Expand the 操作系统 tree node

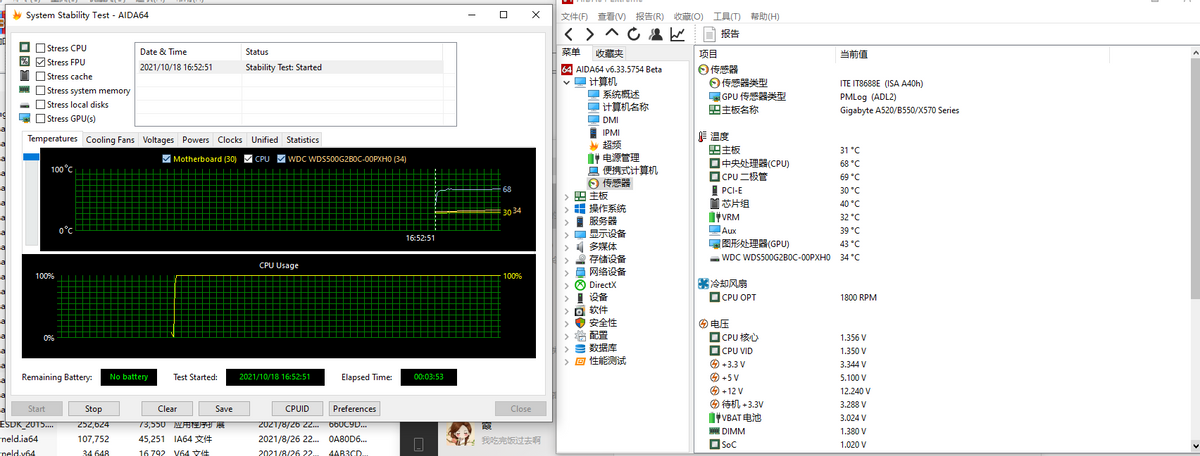click(x=567, y=209)
